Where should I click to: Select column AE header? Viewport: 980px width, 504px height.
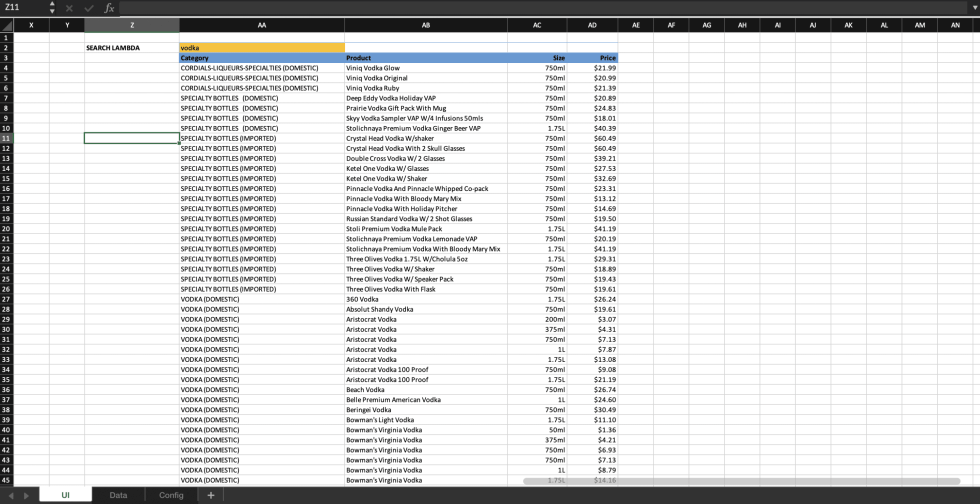[636, 25]
